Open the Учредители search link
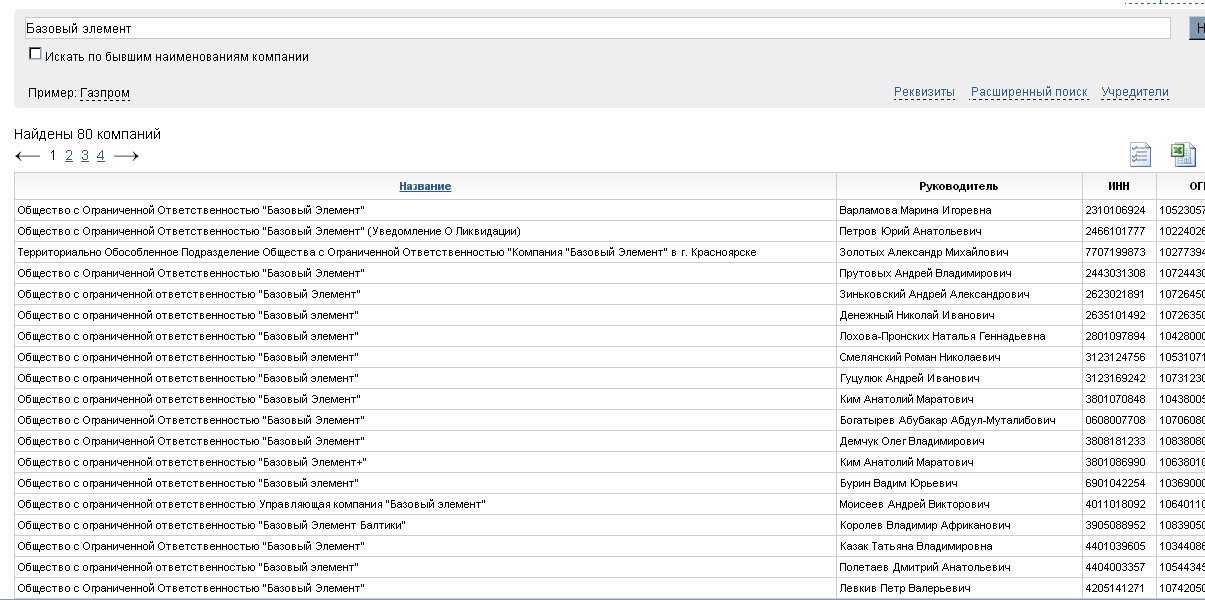Image resolution: width=1205 pixels, height=600 pixels. [x=1135, y=92]
